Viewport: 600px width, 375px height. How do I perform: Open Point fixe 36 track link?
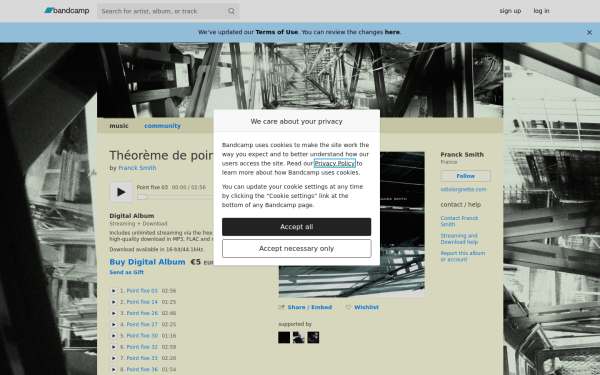(142, 369)
